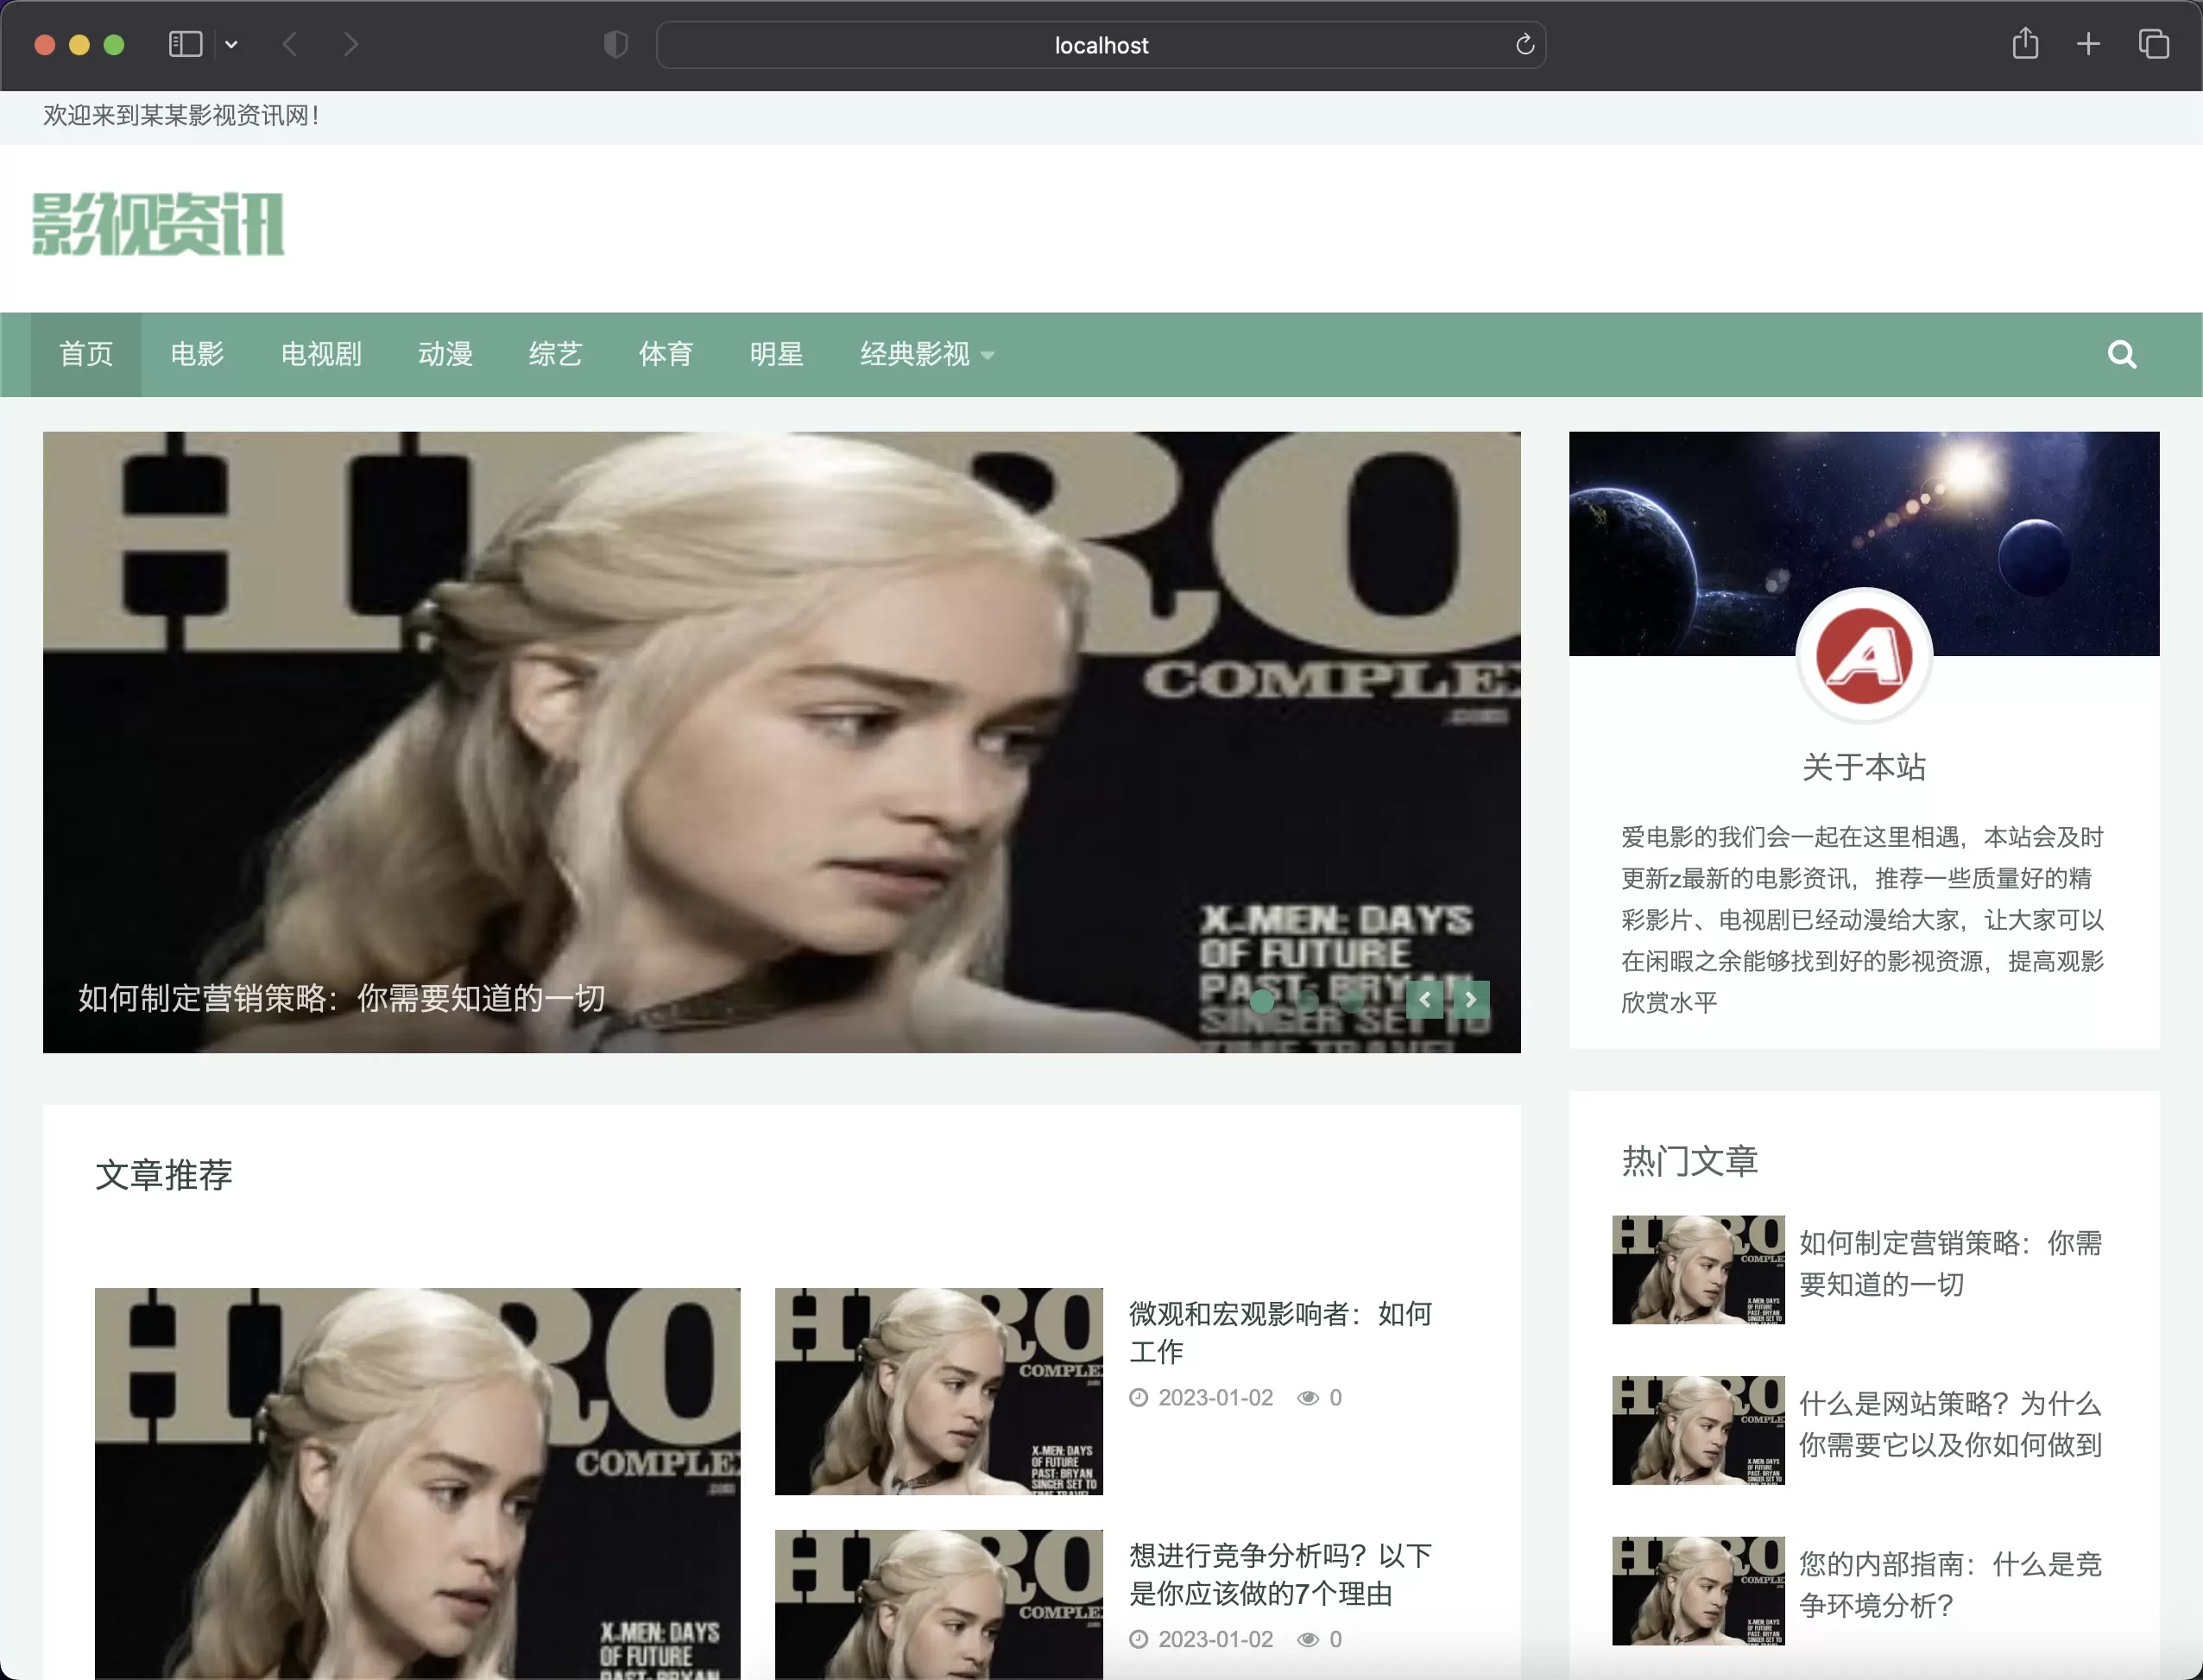Show the previous carousel slide arrow

1424,999
